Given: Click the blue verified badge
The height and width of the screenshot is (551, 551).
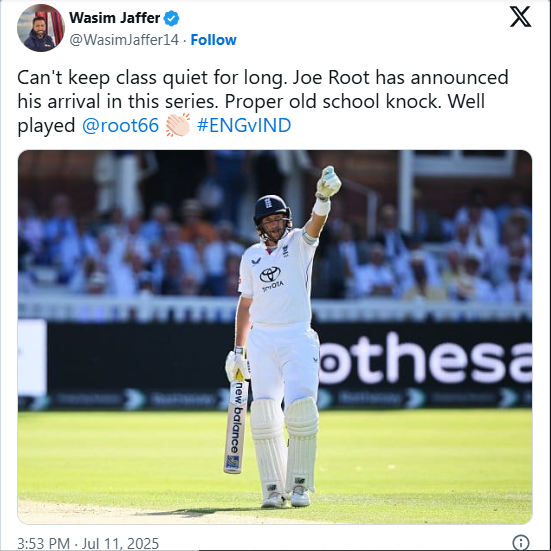Looking at the screenshot, I should (x=172, y=18).
